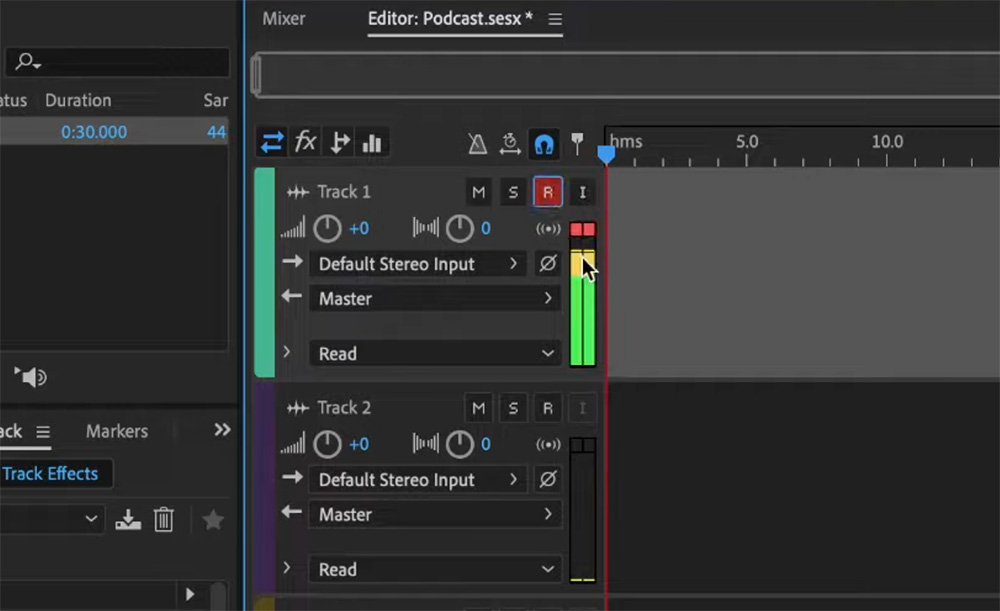1000x611 pixels.
Task: Toggle Inputs/Outputs view in editor toolbar
Action: (272, 142)
